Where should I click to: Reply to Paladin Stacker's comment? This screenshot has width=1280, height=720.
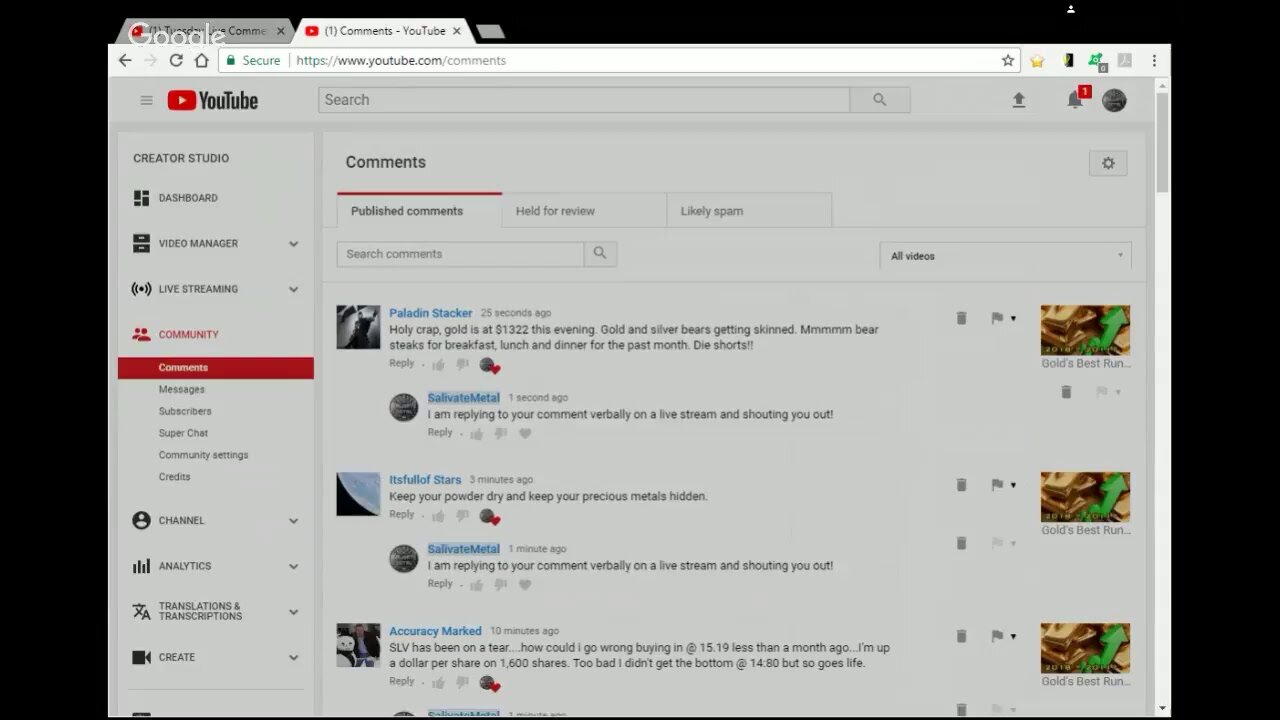(x=402, y=364)
